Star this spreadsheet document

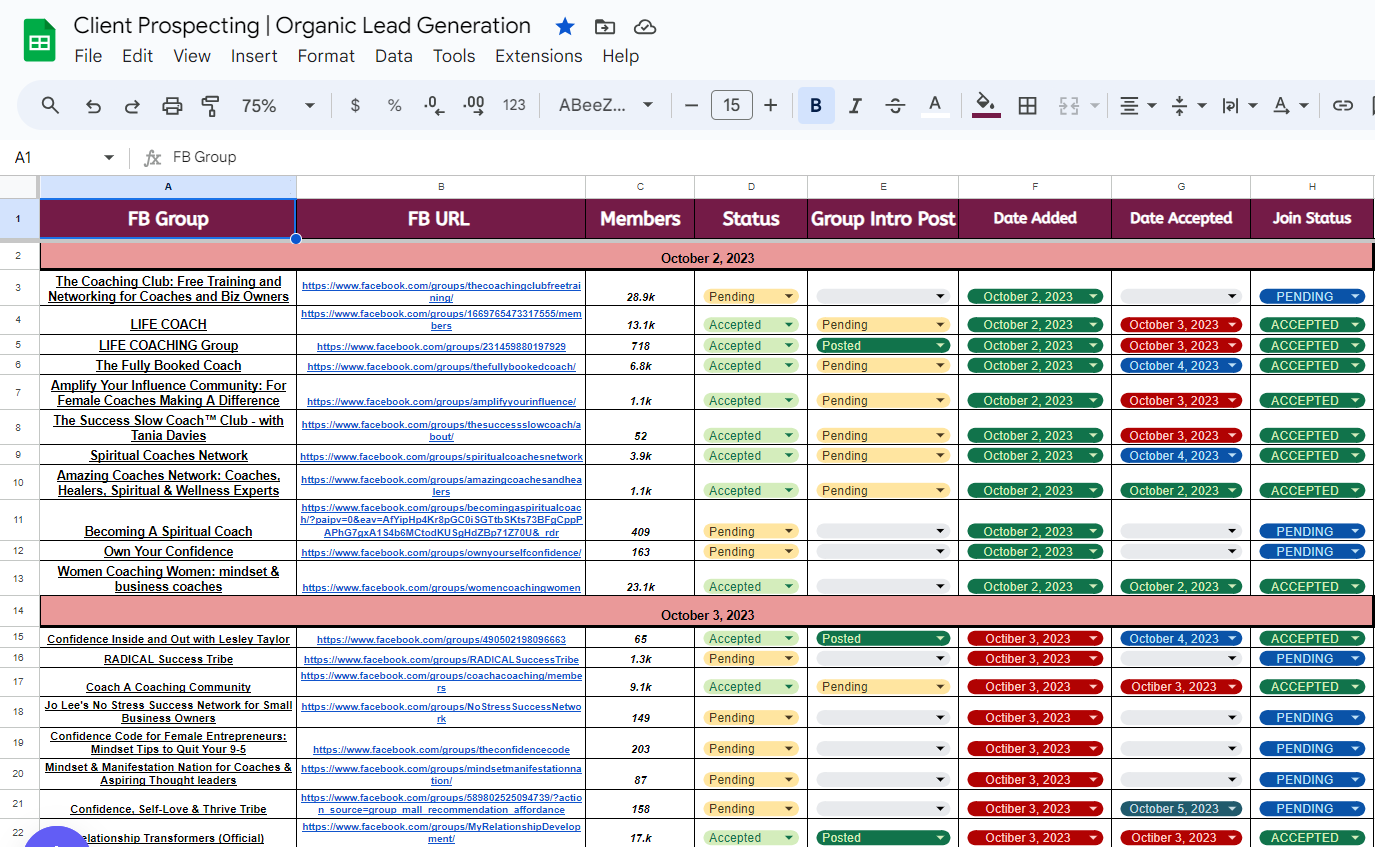(565, 27)
